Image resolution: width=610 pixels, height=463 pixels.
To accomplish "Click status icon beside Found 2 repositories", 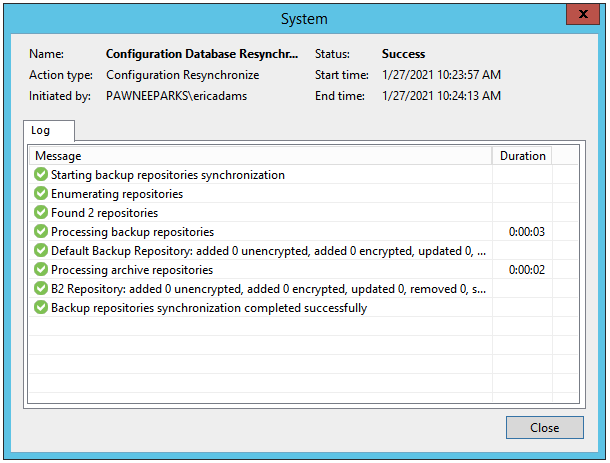I will [41, 213].
